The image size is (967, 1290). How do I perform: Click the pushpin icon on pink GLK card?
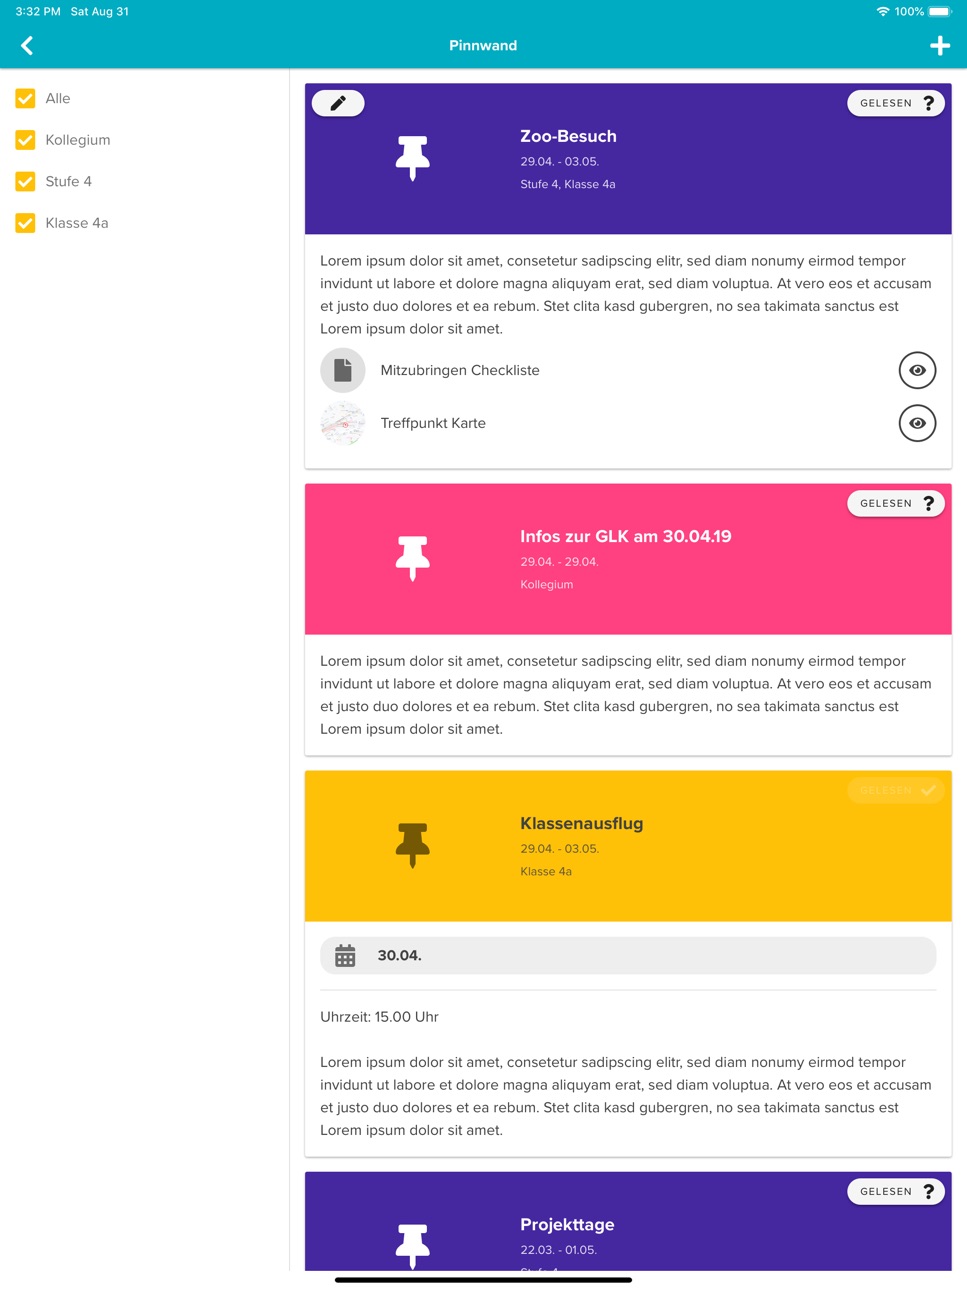[412, 558]
